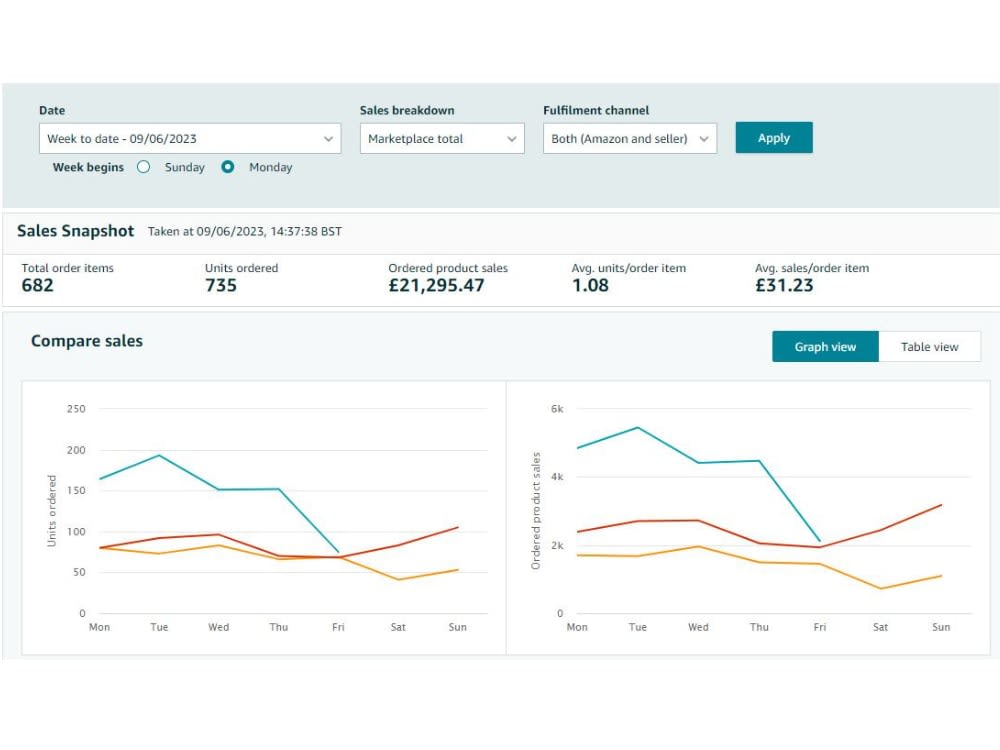Click the Sales Snapshot heading
This screenshot has height=750, width=1000.
point(75,231)
